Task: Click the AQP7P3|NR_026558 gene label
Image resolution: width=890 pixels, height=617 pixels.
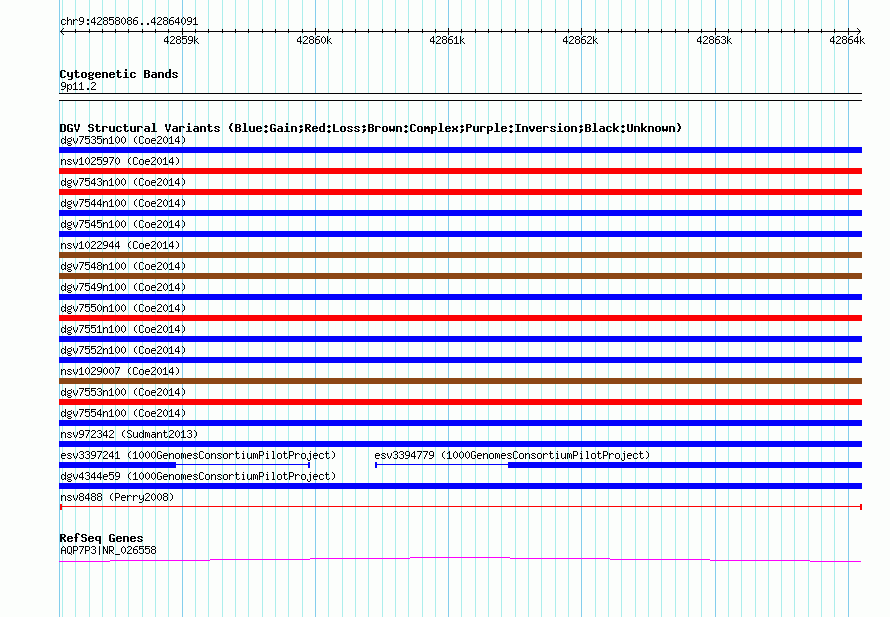Action: (108, 550)
